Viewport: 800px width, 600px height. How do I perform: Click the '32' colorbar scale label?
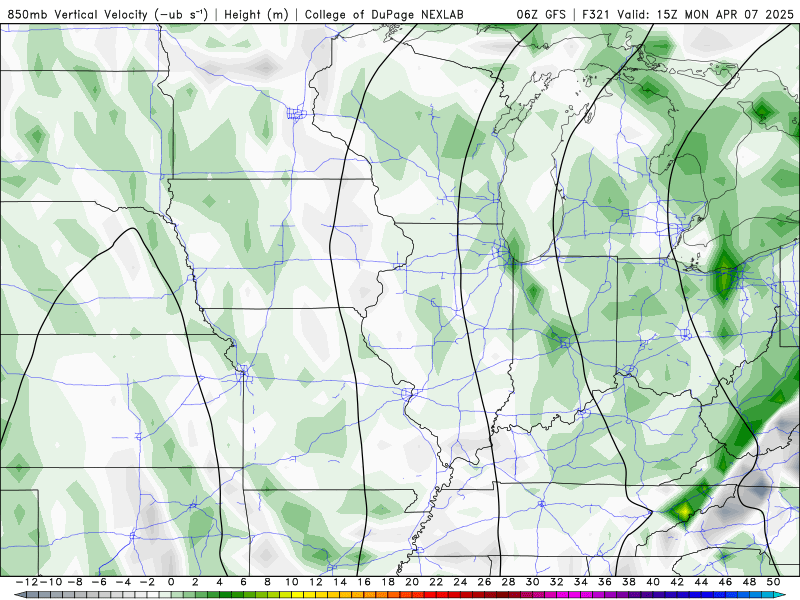point(557,582)
